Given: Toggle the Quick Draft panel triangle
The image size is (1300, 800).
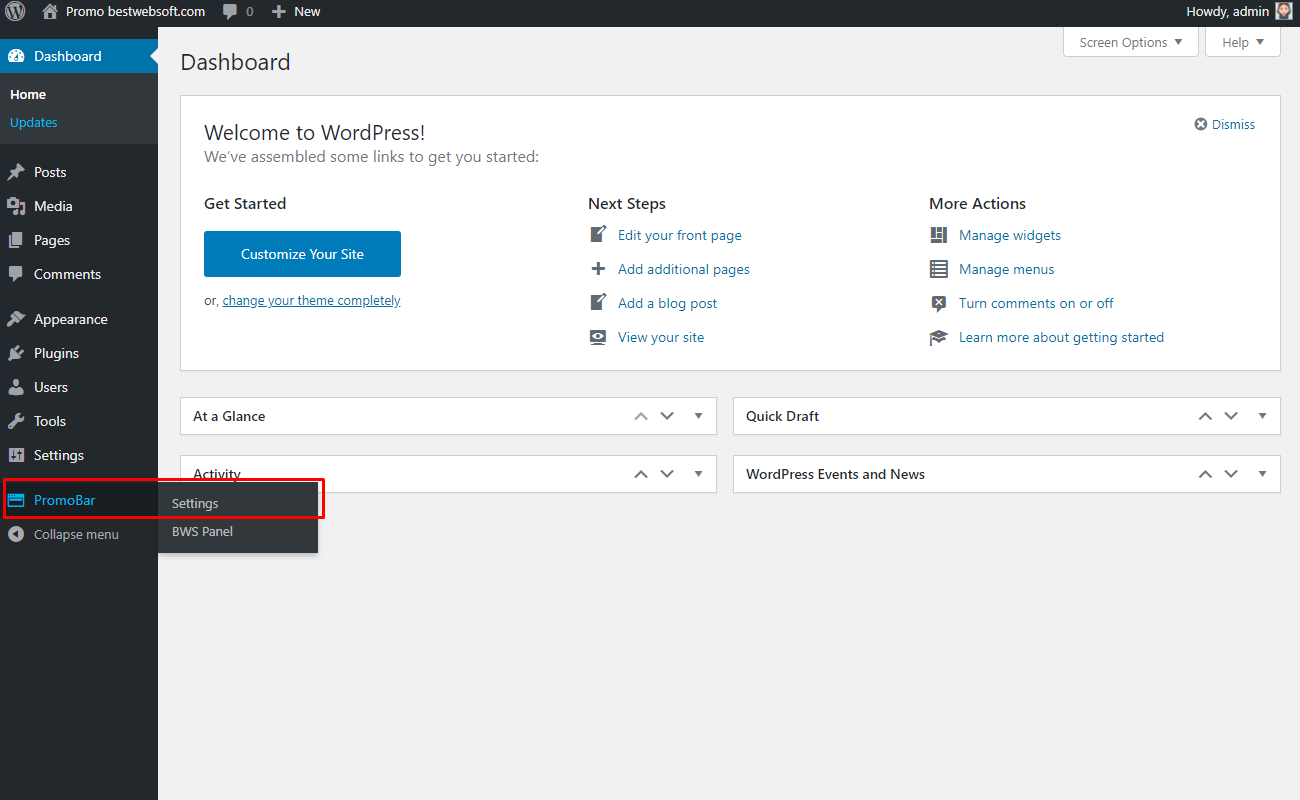Looking at the screenshot, I should click(x=1262, y=416).
